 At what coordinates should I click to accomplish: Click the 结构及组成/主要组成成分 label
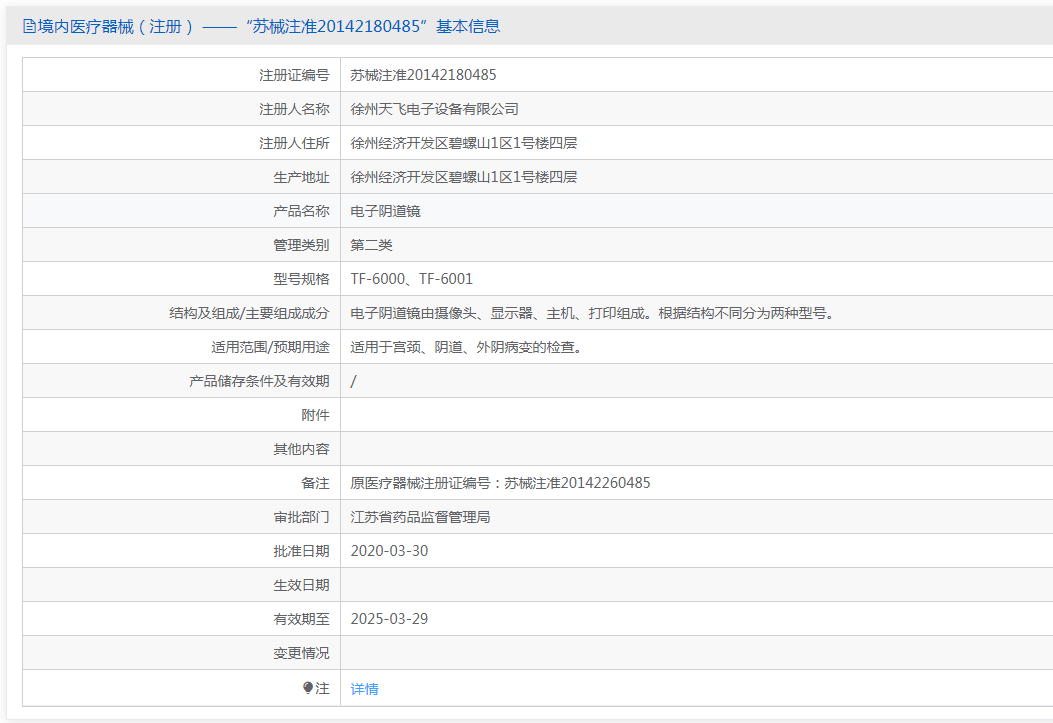[249, 313]
